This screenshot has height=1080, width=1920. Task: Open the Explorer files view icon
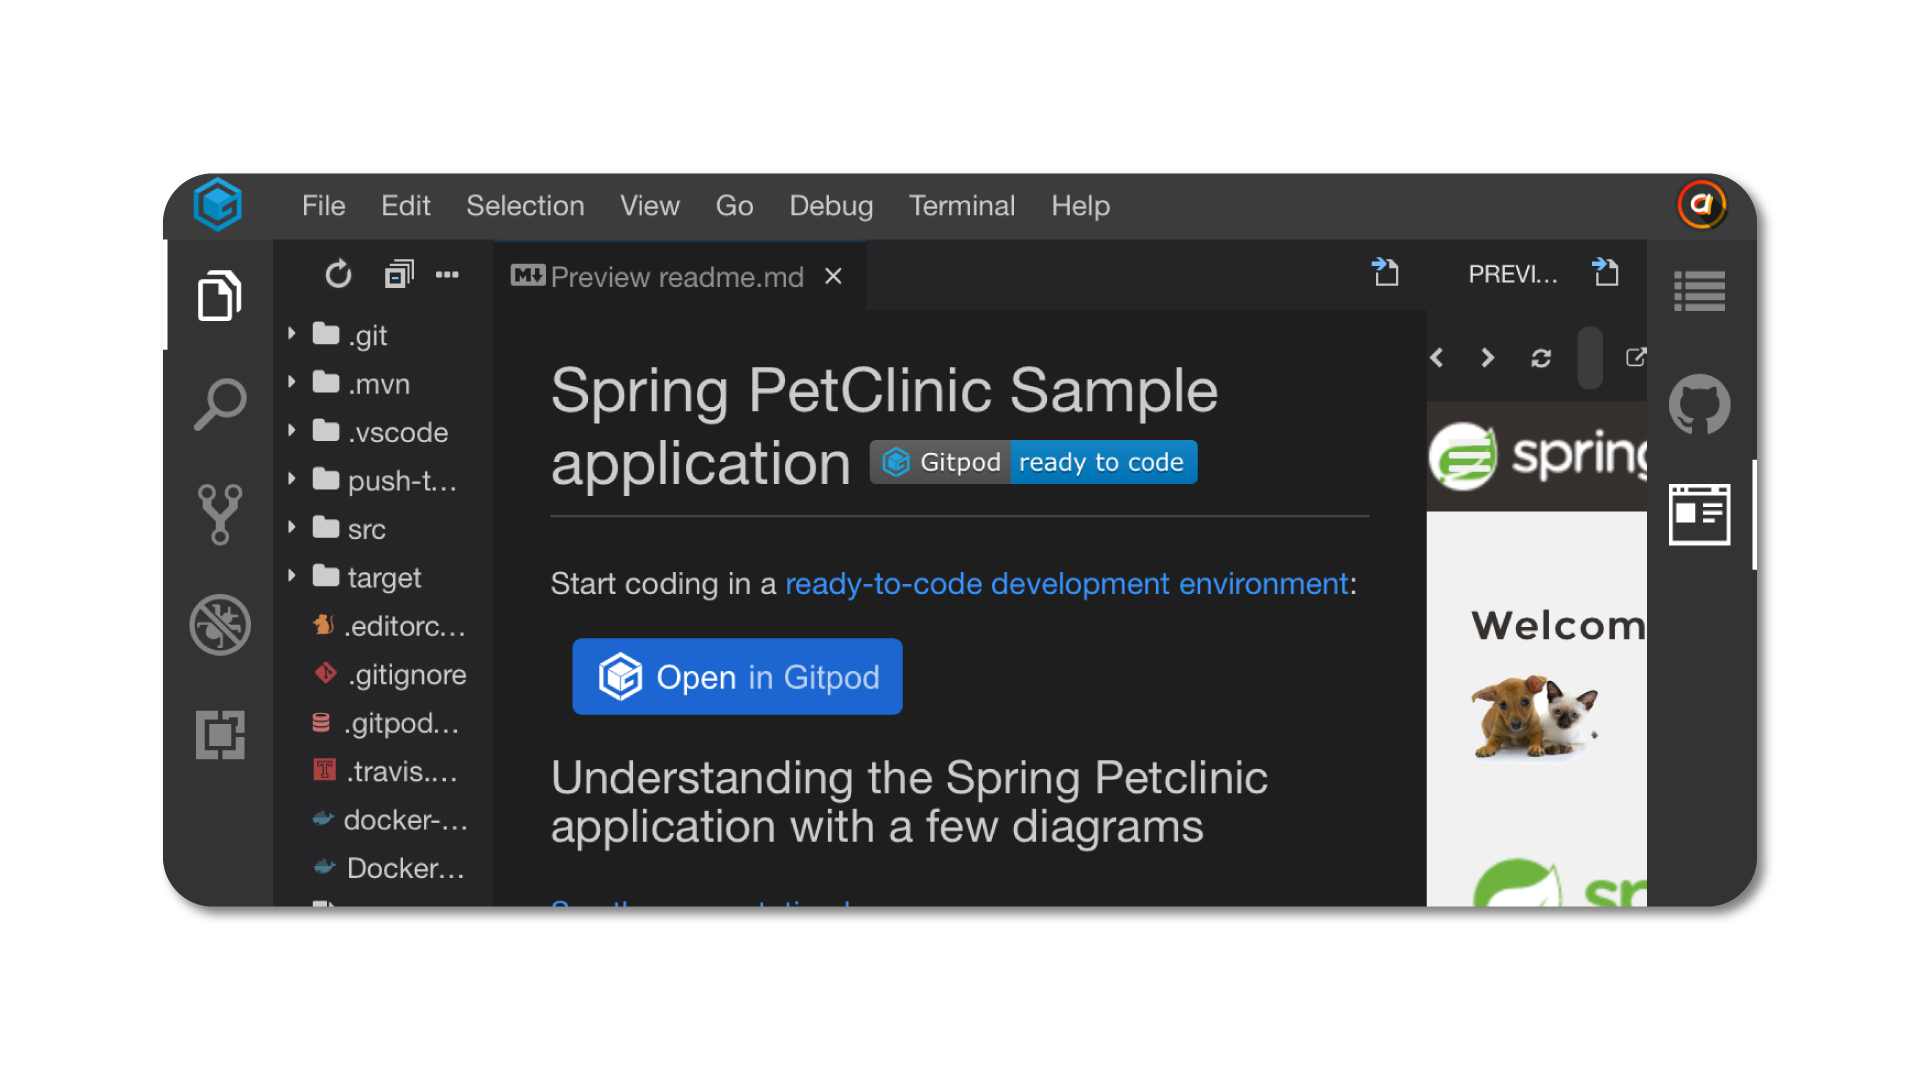[219, 296]
